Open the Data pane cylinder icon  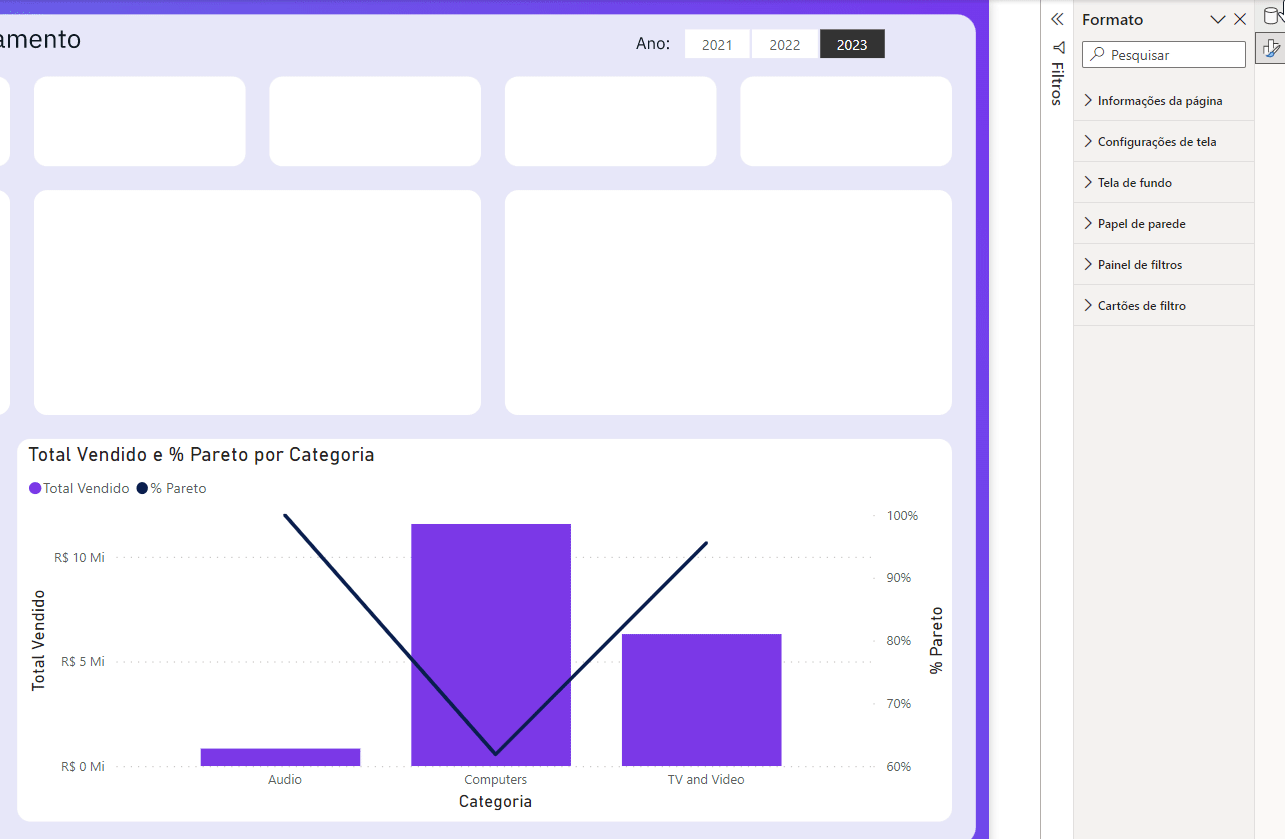coord(1273,14)
